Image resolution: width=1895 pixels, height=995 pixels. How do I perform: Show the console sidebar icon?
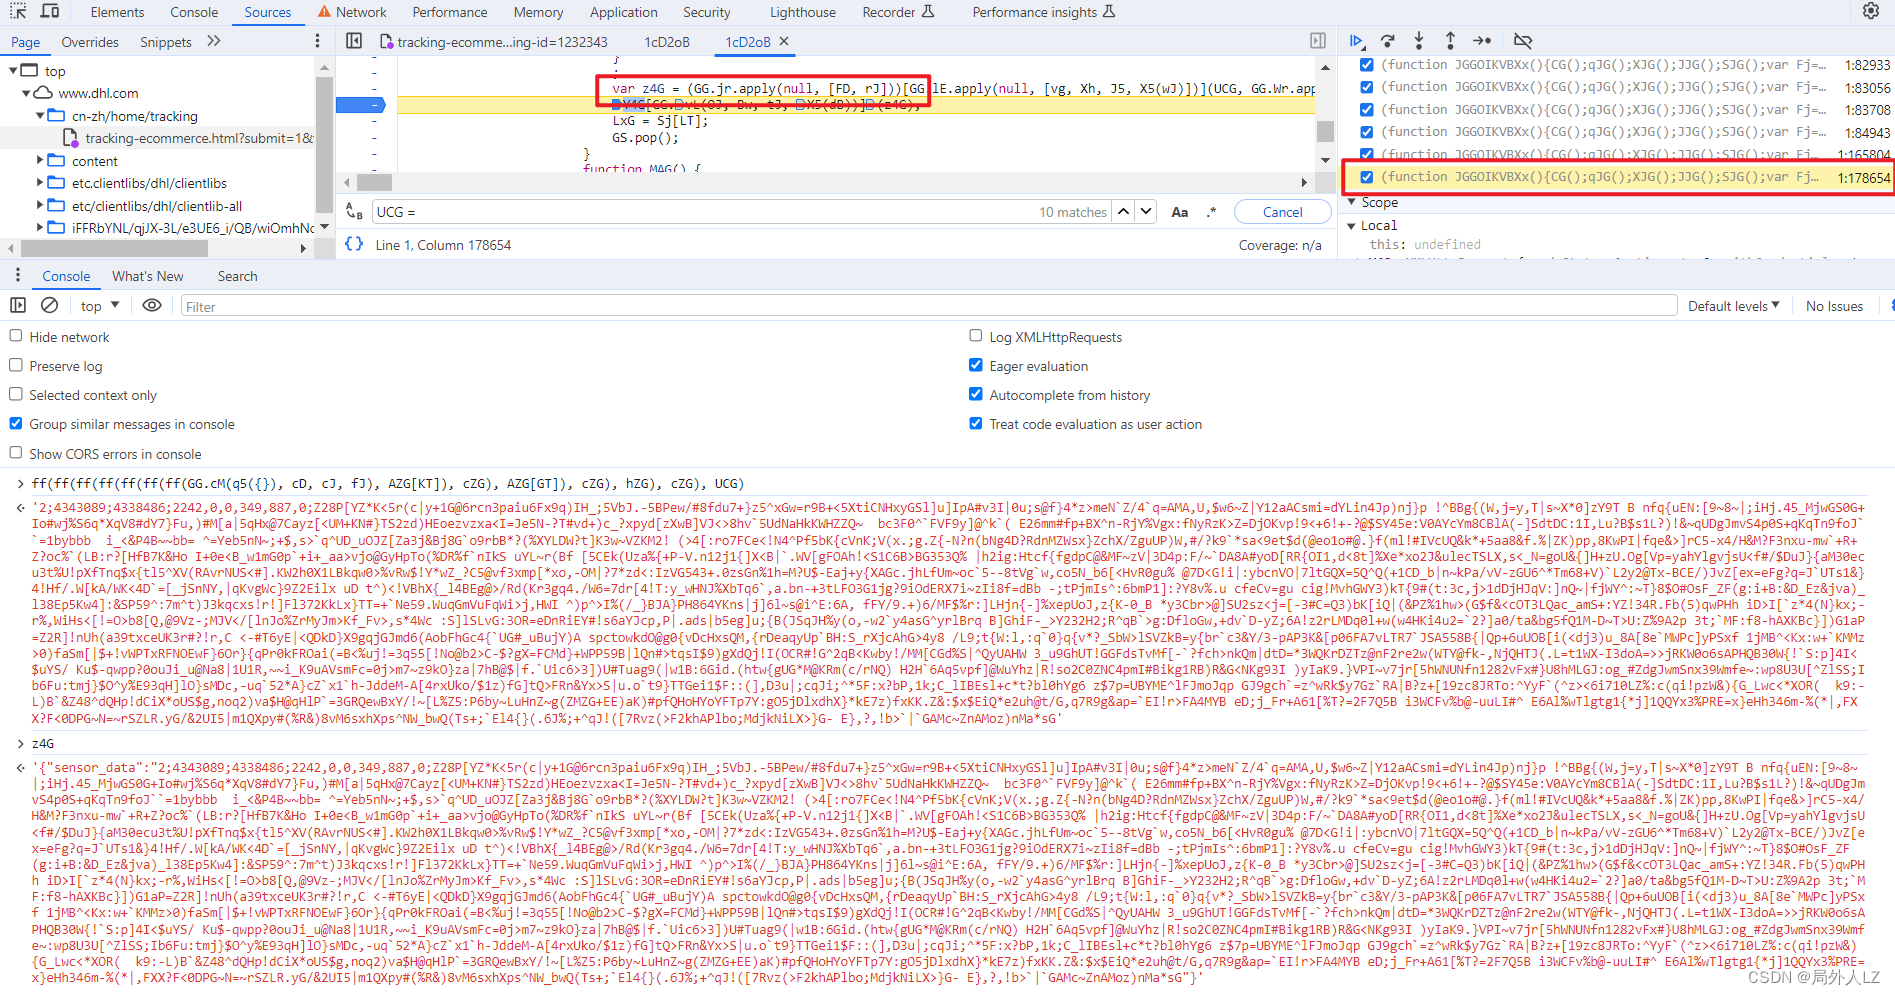pyautogui.click(x=18, y=305)
